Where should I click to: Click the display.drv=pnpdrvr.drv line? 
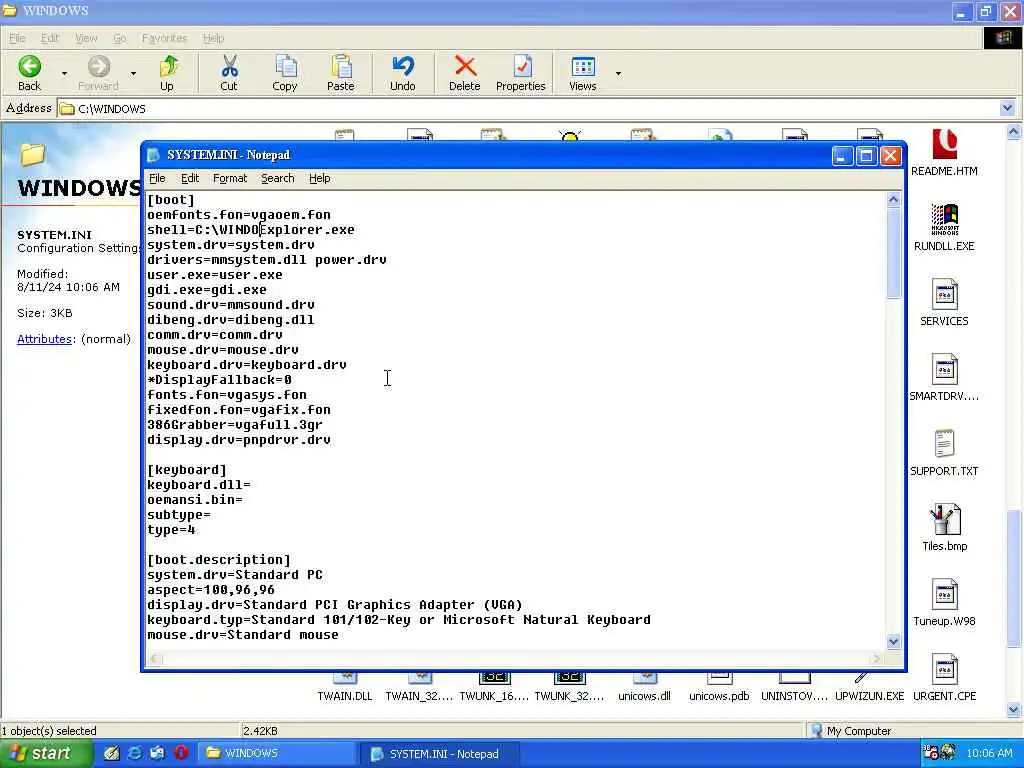(x=239, y=440)
